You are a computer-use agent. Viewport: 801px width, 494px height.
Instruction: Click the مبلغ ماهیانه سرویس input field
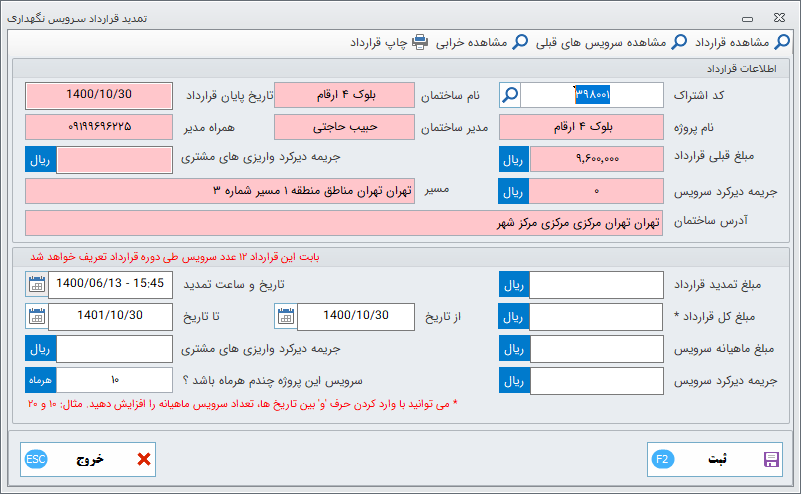[x=596, y=349]
